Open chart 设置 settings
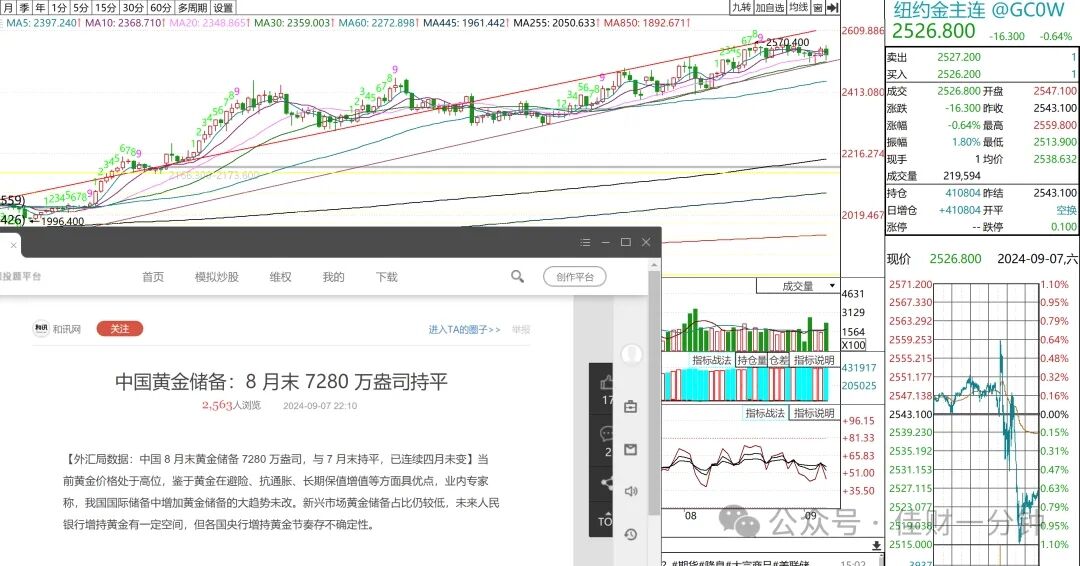Image resolution: width=1080 pixels, height=566 pixels. click(x=223, y=8)
